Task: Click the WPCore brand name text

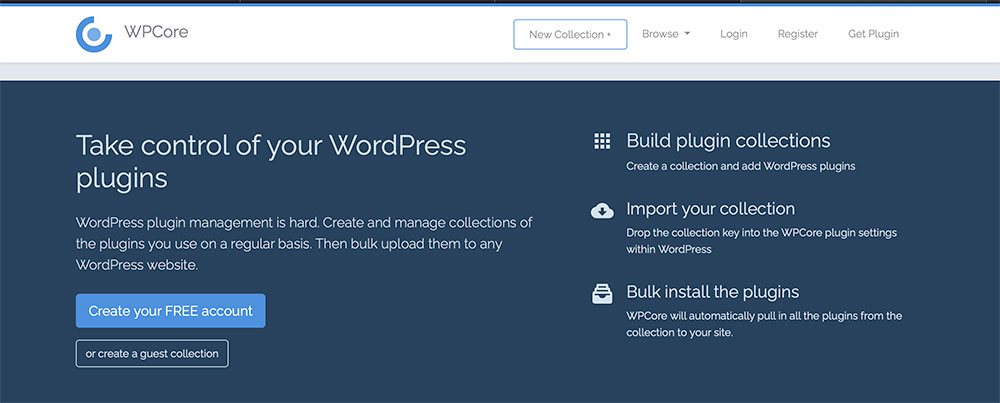Action: [x=156, y=32]
